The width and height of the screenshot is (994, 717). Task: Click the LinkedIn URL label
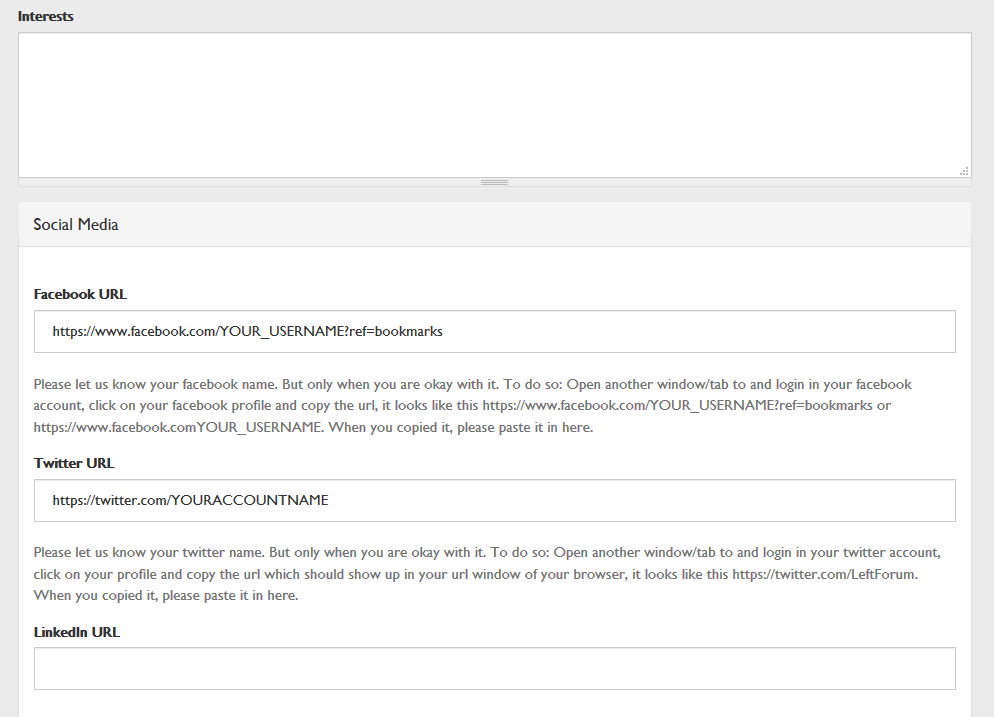point(77,632)
